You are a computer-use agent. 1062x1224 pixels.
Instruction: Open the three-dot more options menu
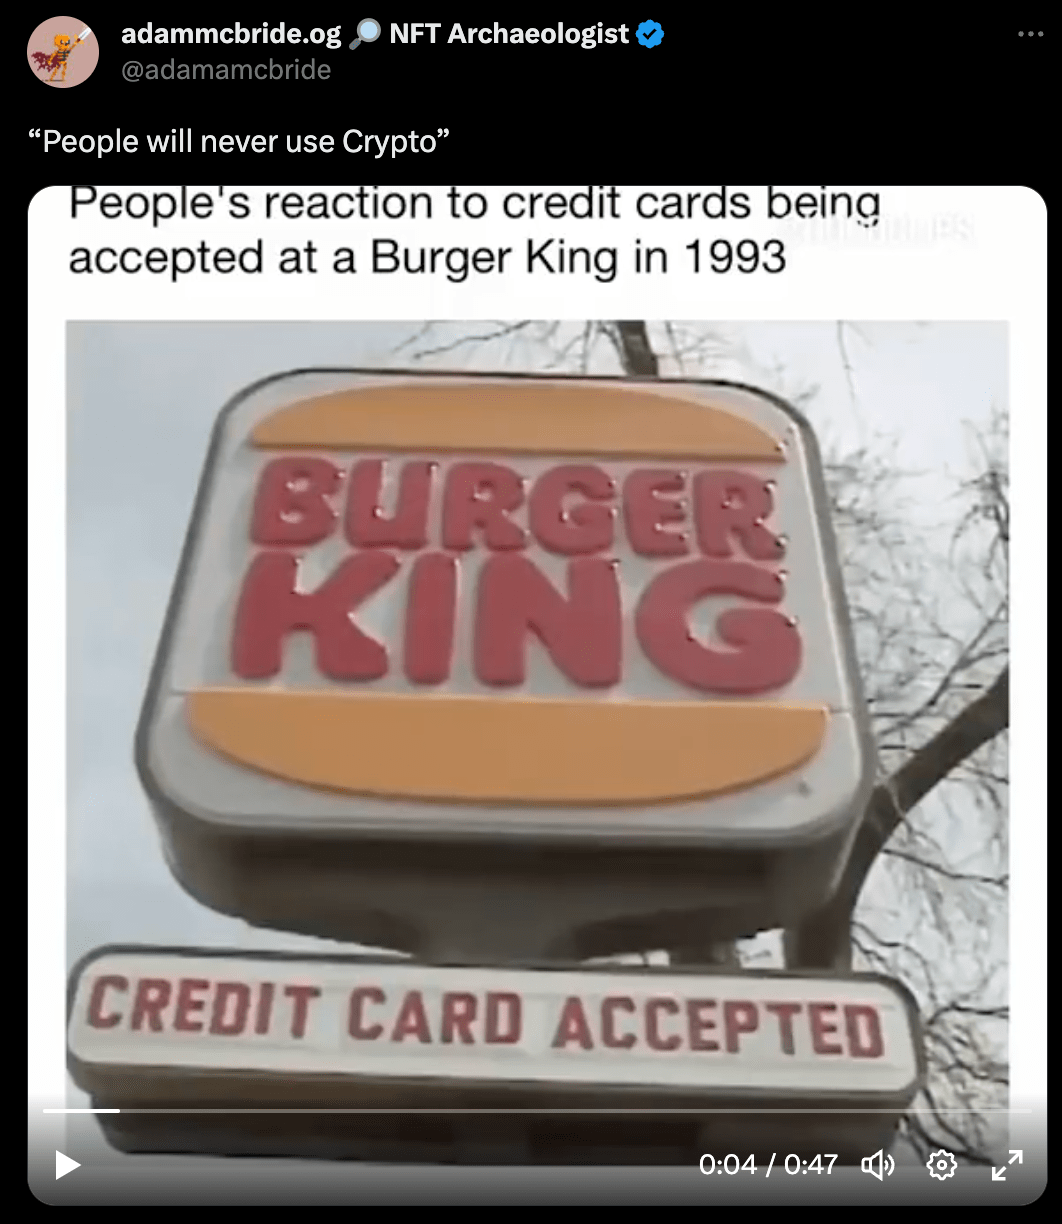[x=1030, y=35]
